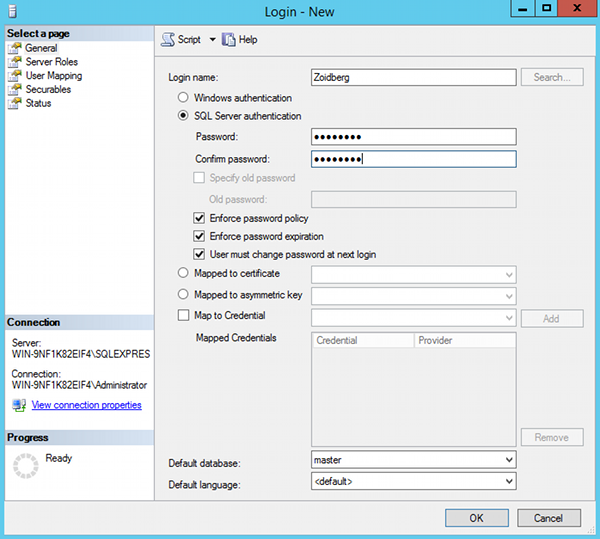
Task: Switch to Server Roles page
Action: pos(52,62)
